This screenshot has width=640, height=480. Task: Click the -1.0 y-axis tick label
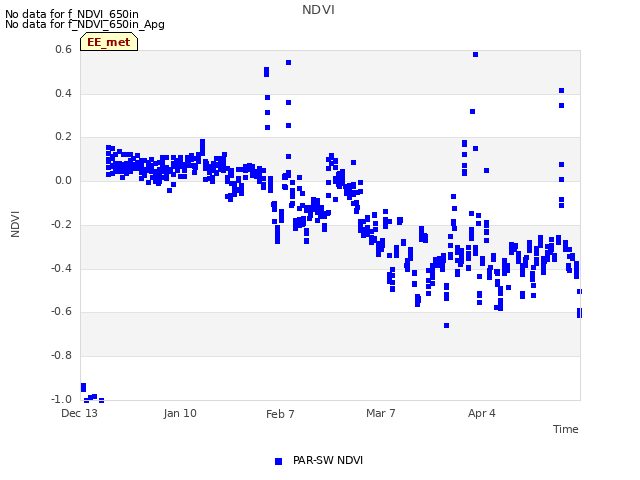[61, 399]
